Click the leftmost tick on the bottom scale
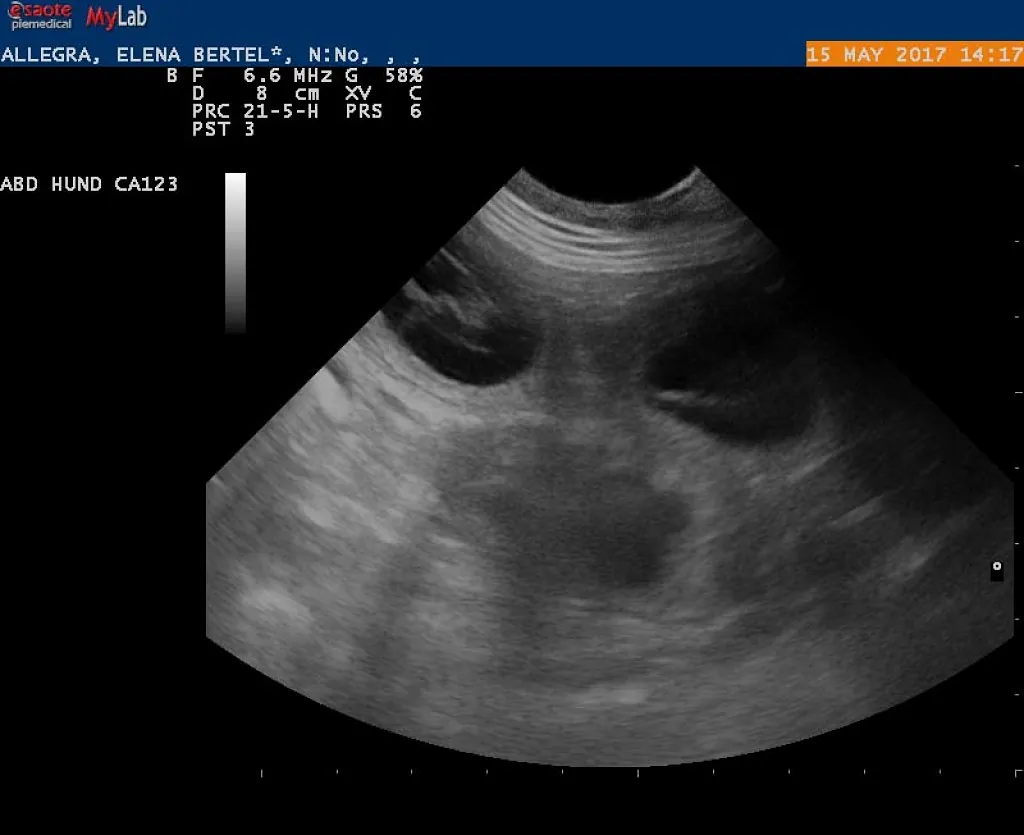The height and width of the screenshot is (835, 1024). click(x=262, y=773)
